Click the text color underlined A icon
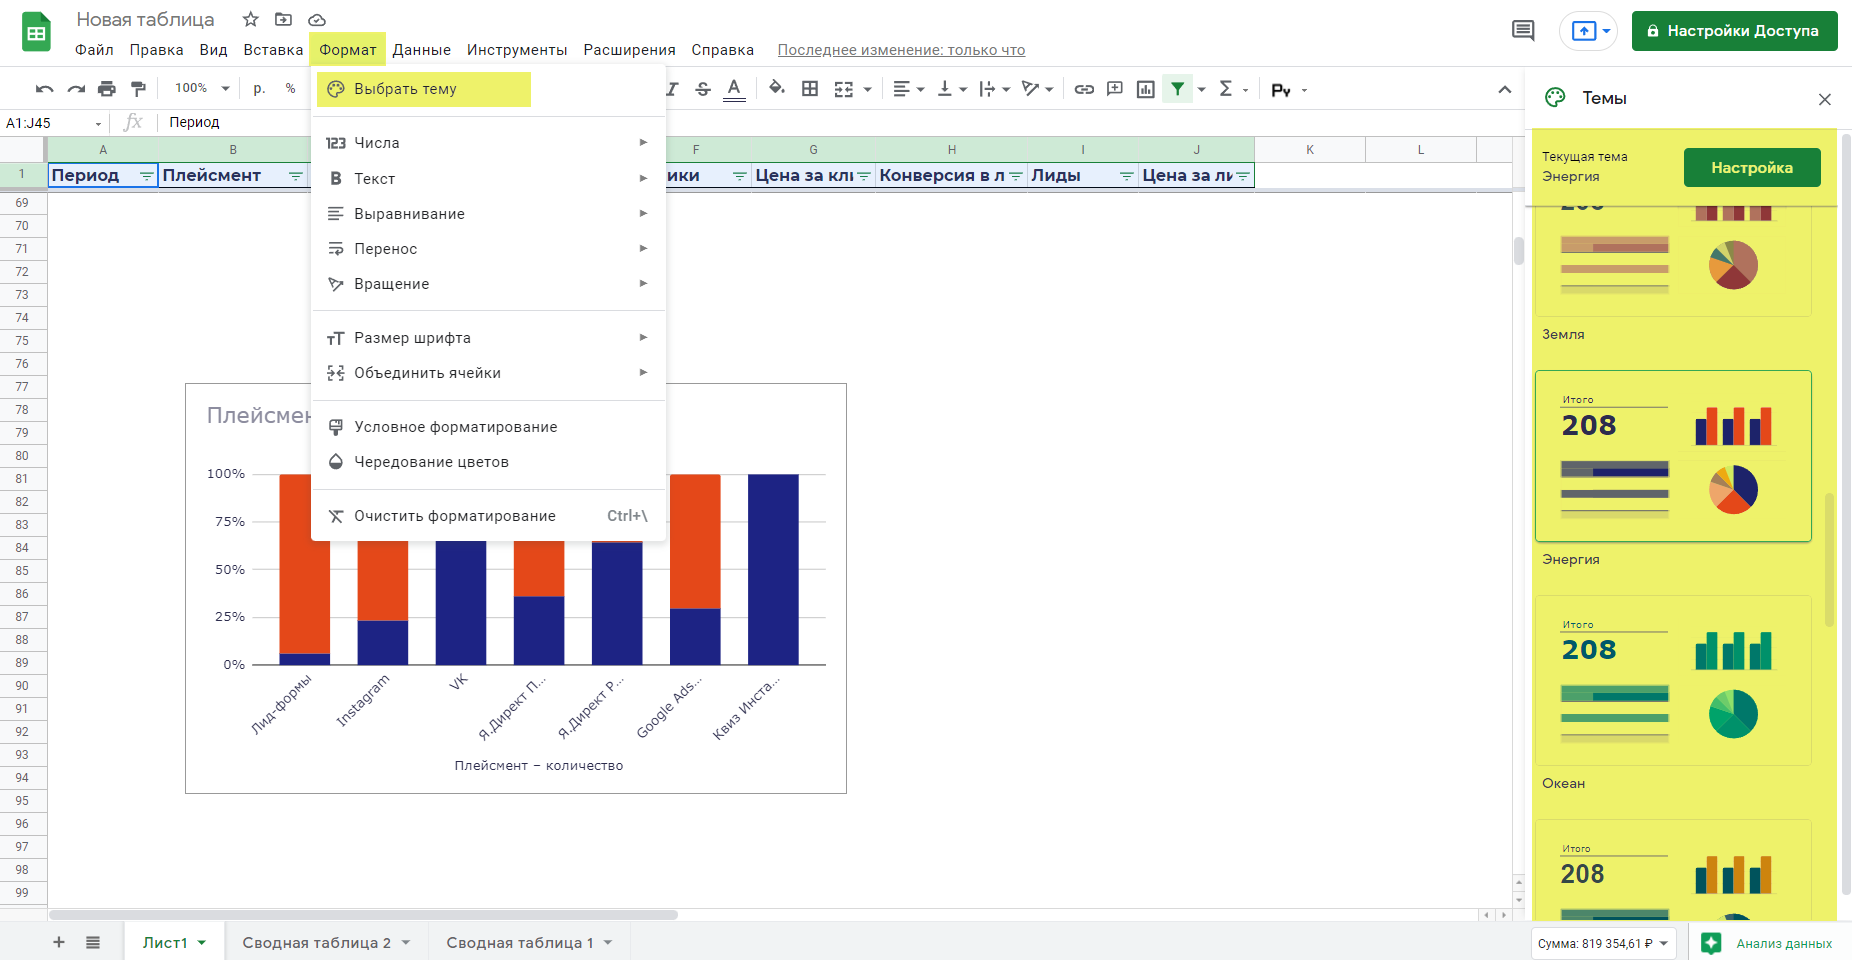Viewport: 1852px width, 960px height. [x=734, y=89]
